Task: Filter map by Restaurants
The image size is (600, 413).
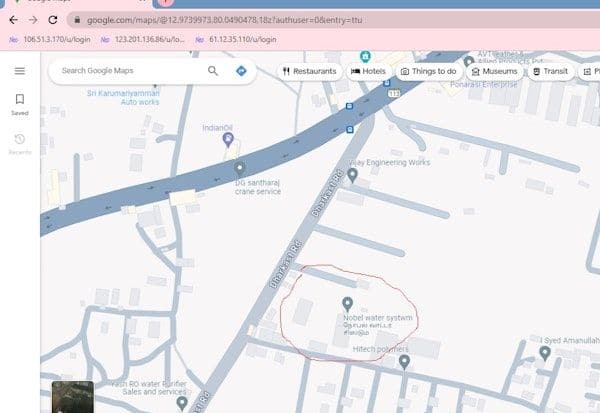Action: coord(309,72)
